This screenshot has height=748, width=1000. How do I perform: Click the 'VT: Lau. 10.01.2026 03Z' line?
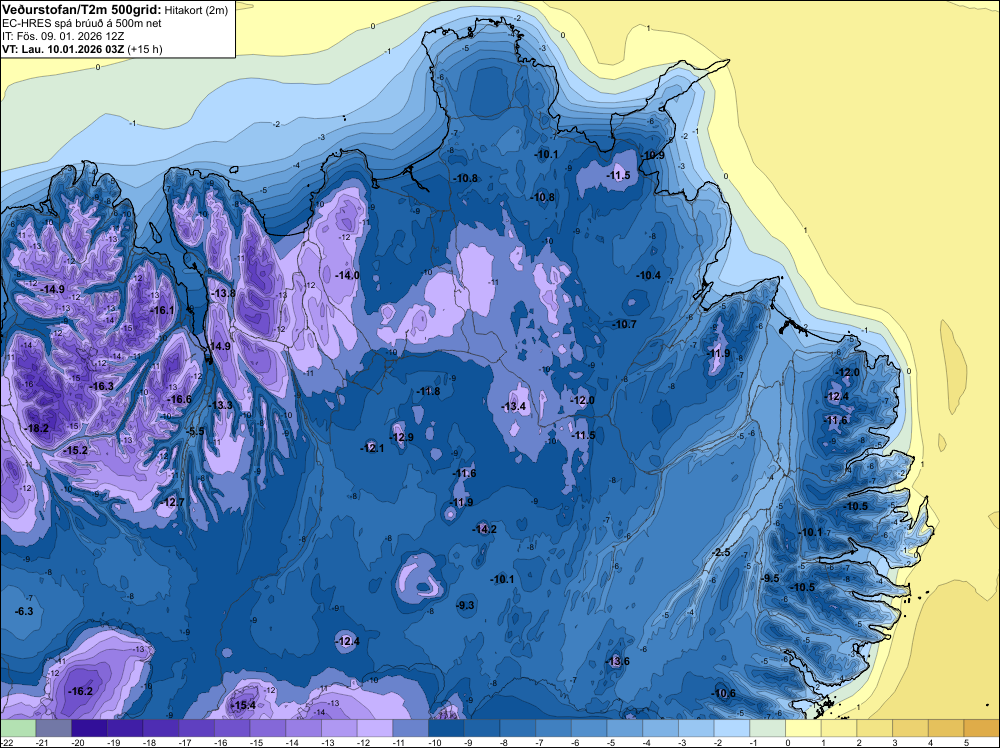click(x=63, y=49)
